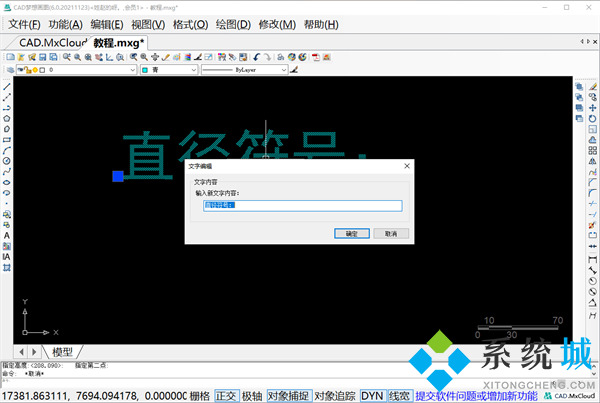Select the Move tool in right toolbar
Viewport: 600px width, 403px height.
pyautogui.click(x=592, y=108)
